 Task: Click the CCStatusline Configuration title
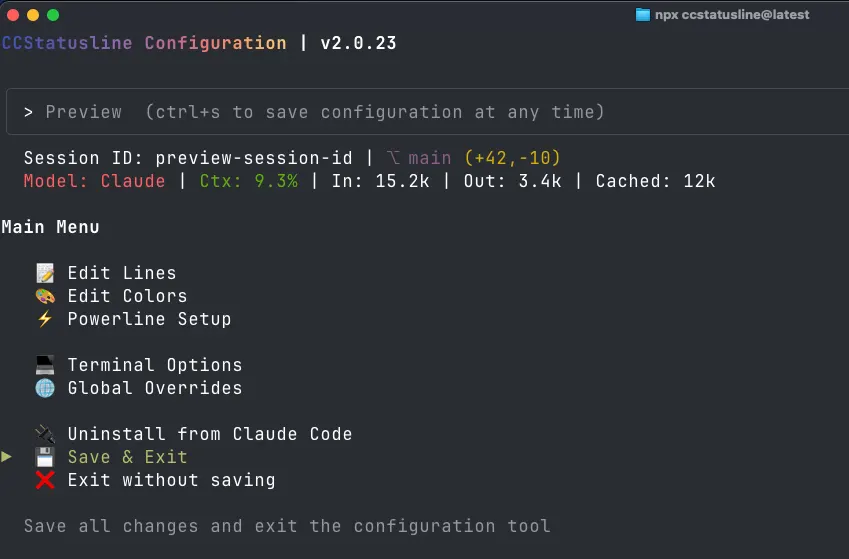click(144, 43)
